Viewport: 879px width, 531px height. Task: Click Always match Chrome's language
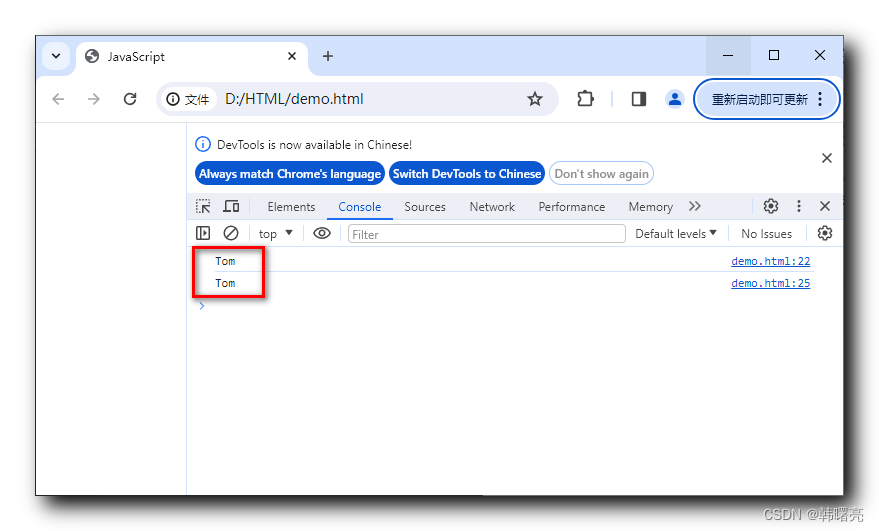click(290, 174)
